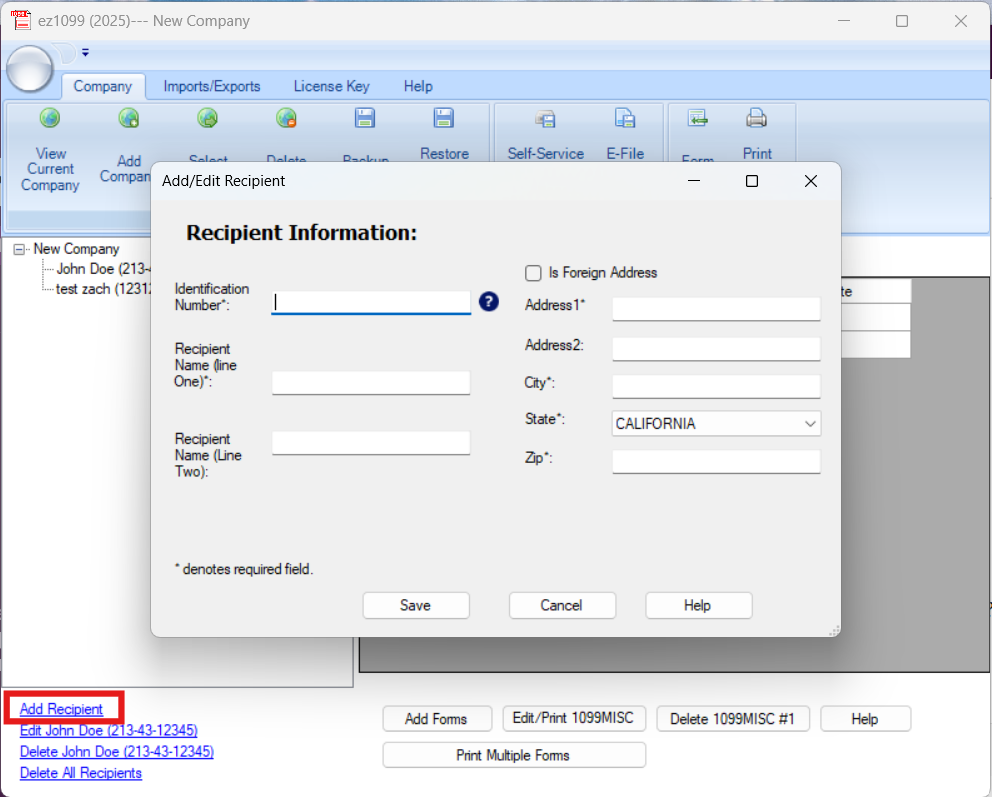Click the Restore ribbon icon
The height and width of the screenshot is (797, 992).
pyautogui.click(x=443, y=119)
